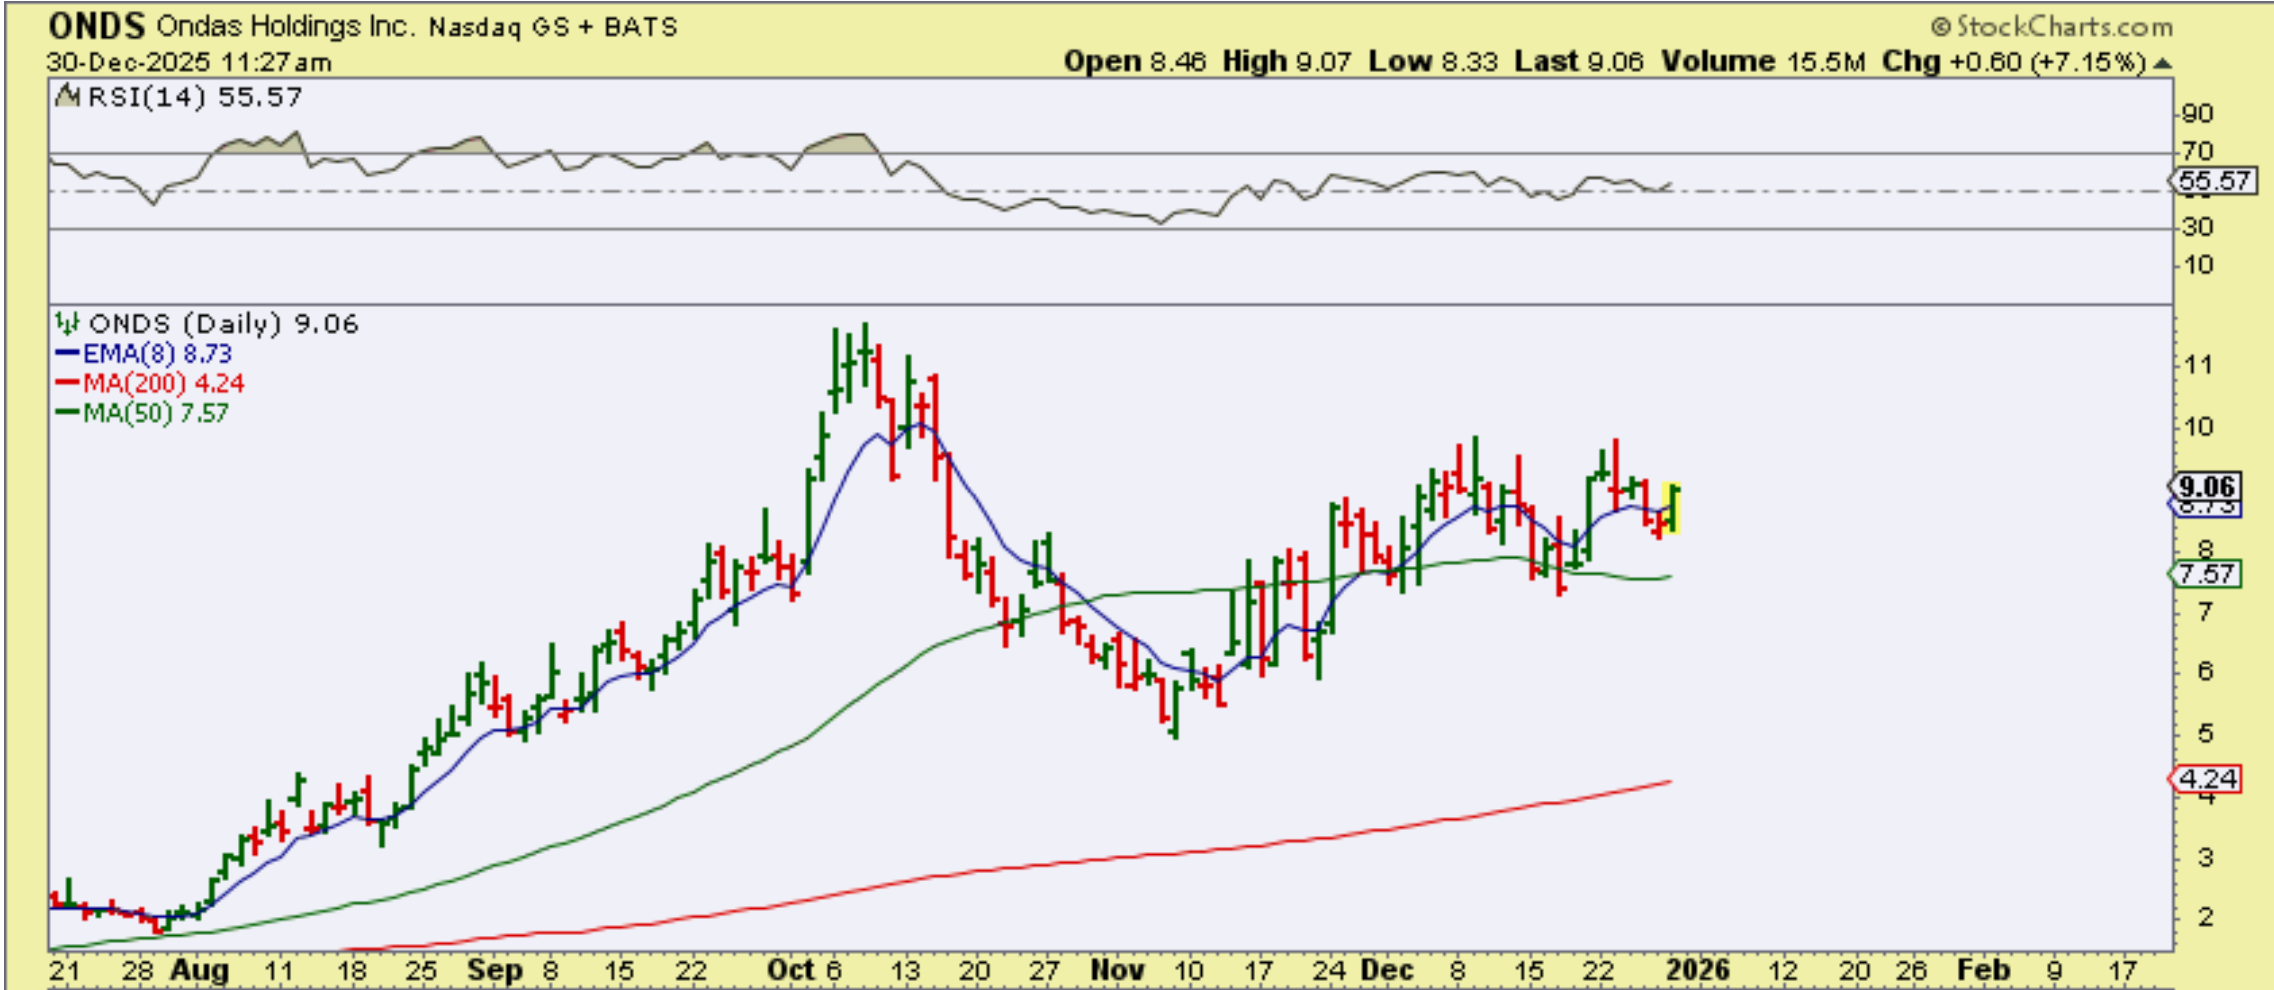Click the Sep month label on date axis
The image size is (2274, 990).
[x=495, y=970]
